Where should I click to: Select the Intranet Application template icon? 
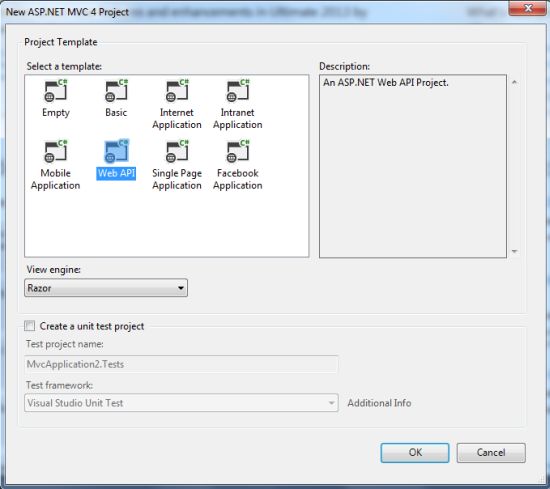(x=238, y=91)
